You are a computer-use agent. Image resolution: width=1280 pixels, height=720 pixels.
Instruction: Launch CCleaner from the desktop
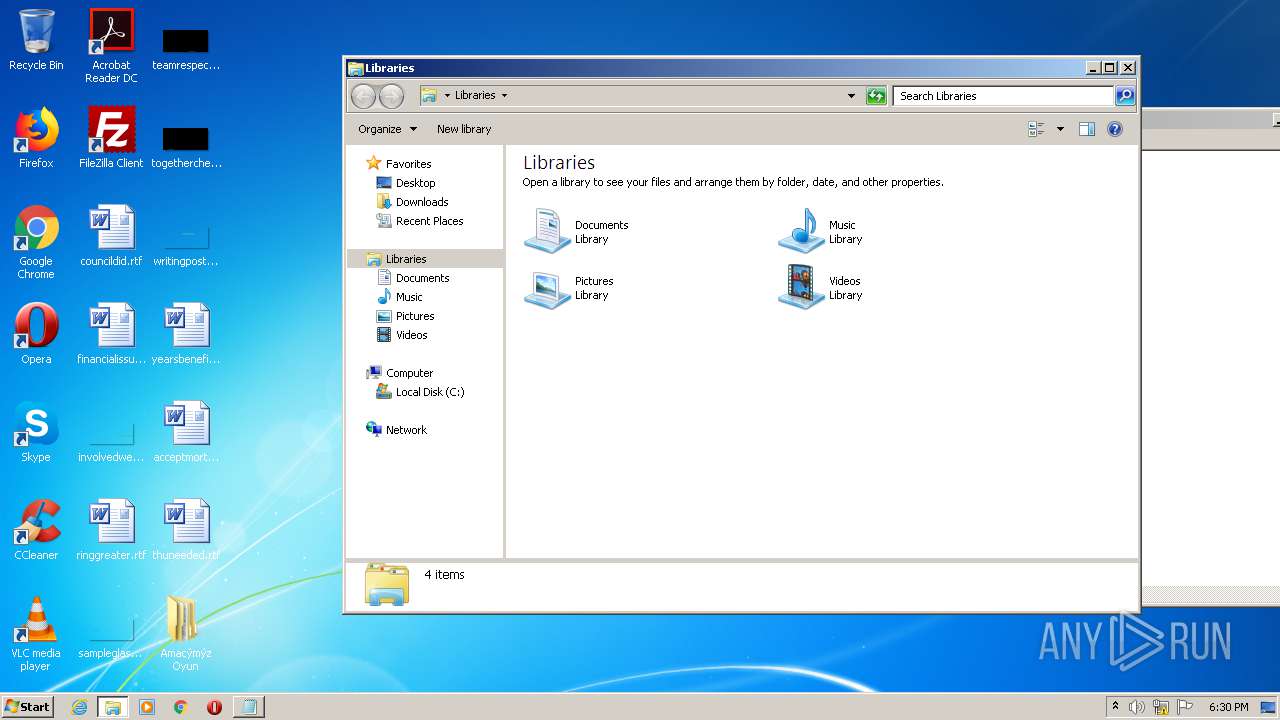click(x=36, y=530)
